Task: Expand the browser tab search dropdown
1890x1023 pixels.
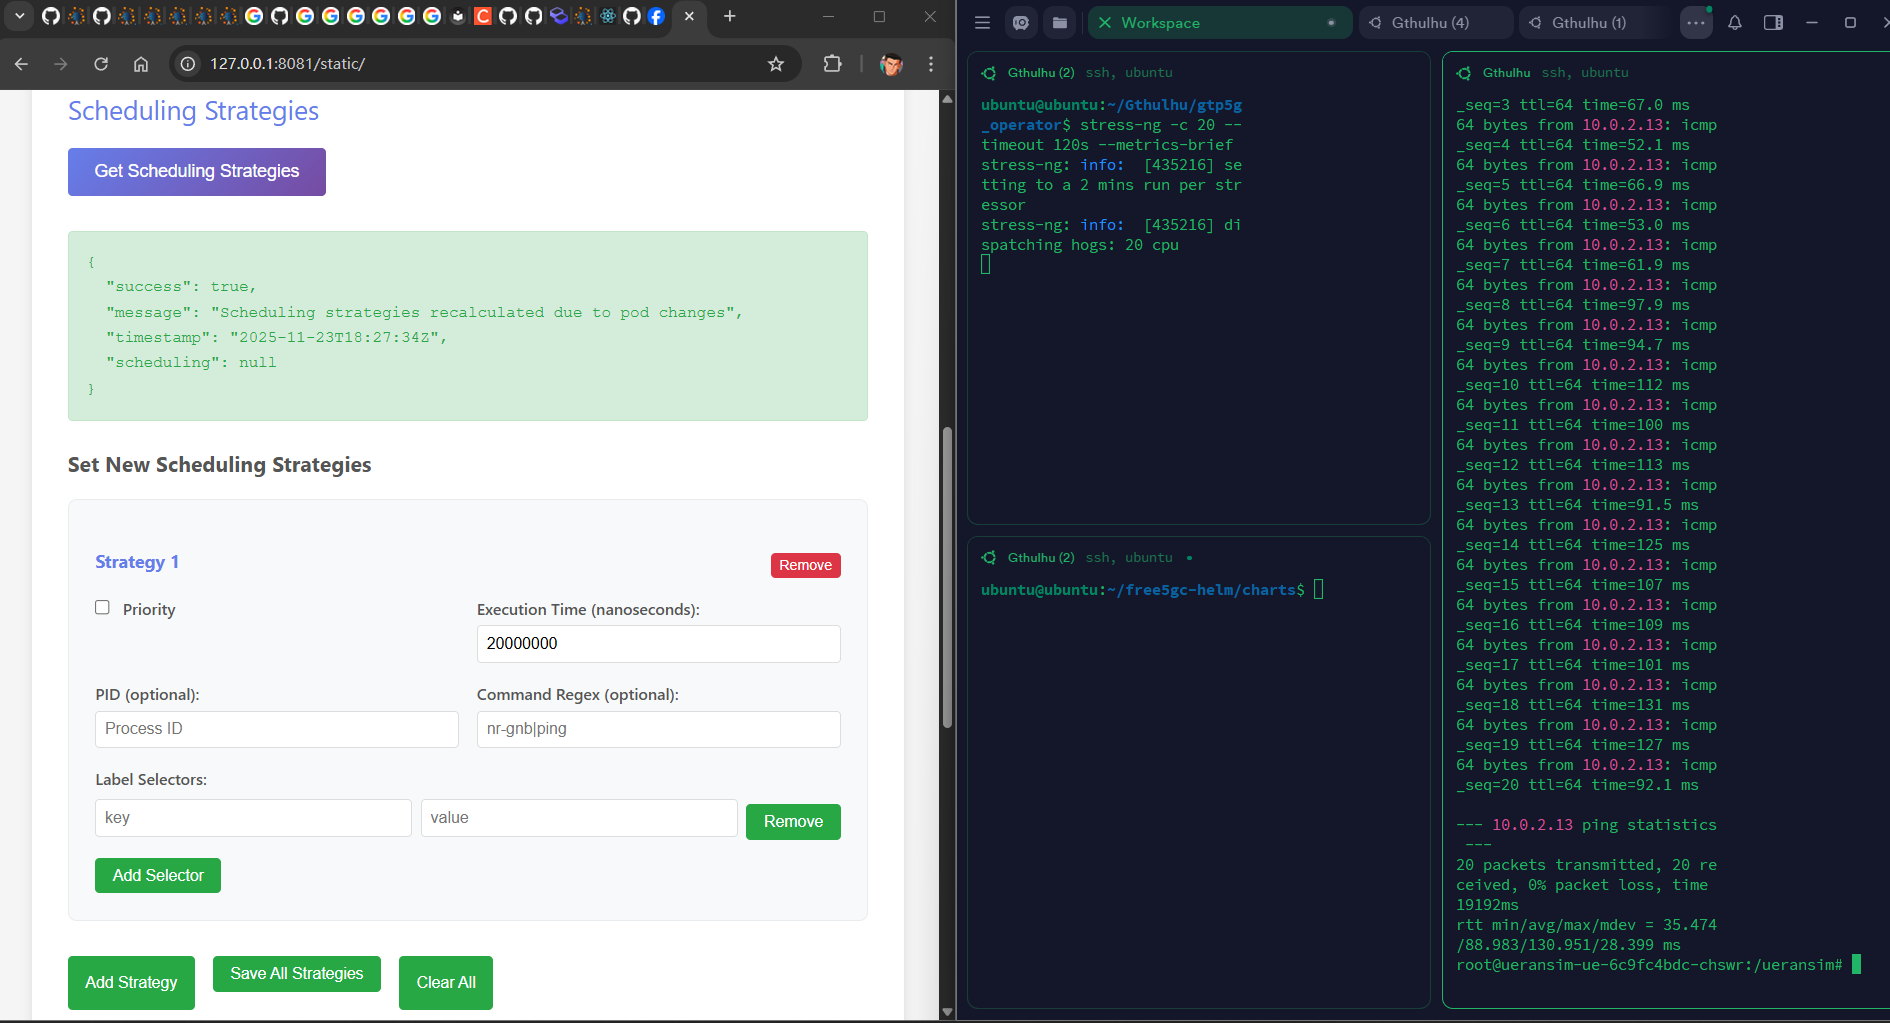Action: [x=19, y=16]
